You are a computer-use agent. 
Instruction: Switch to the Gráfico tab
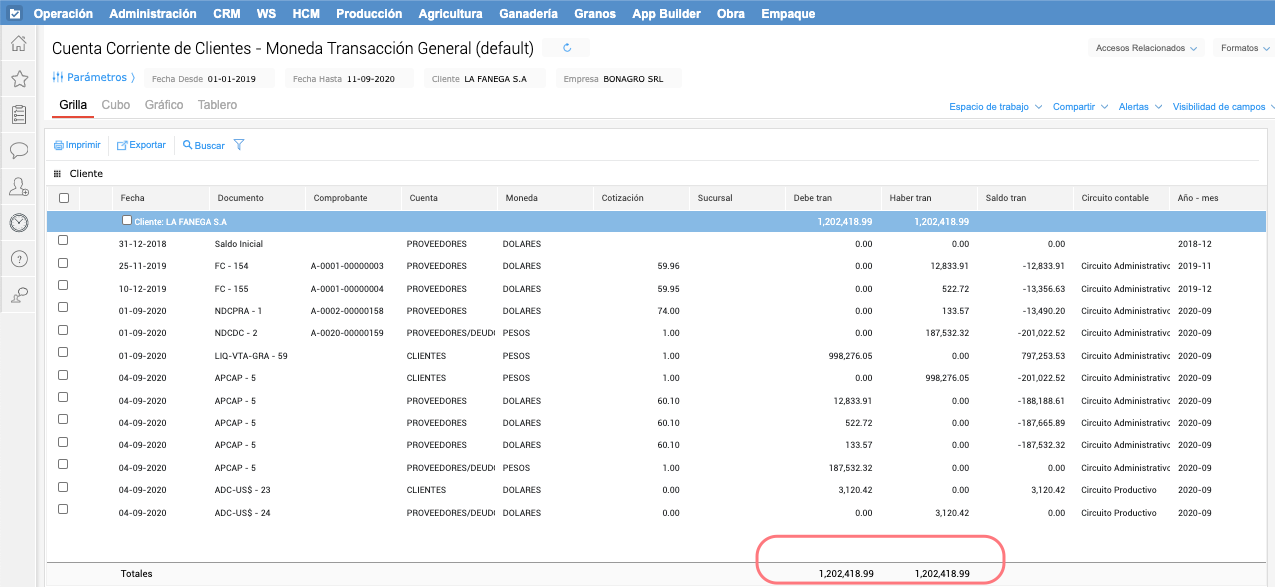coord(164,105)
